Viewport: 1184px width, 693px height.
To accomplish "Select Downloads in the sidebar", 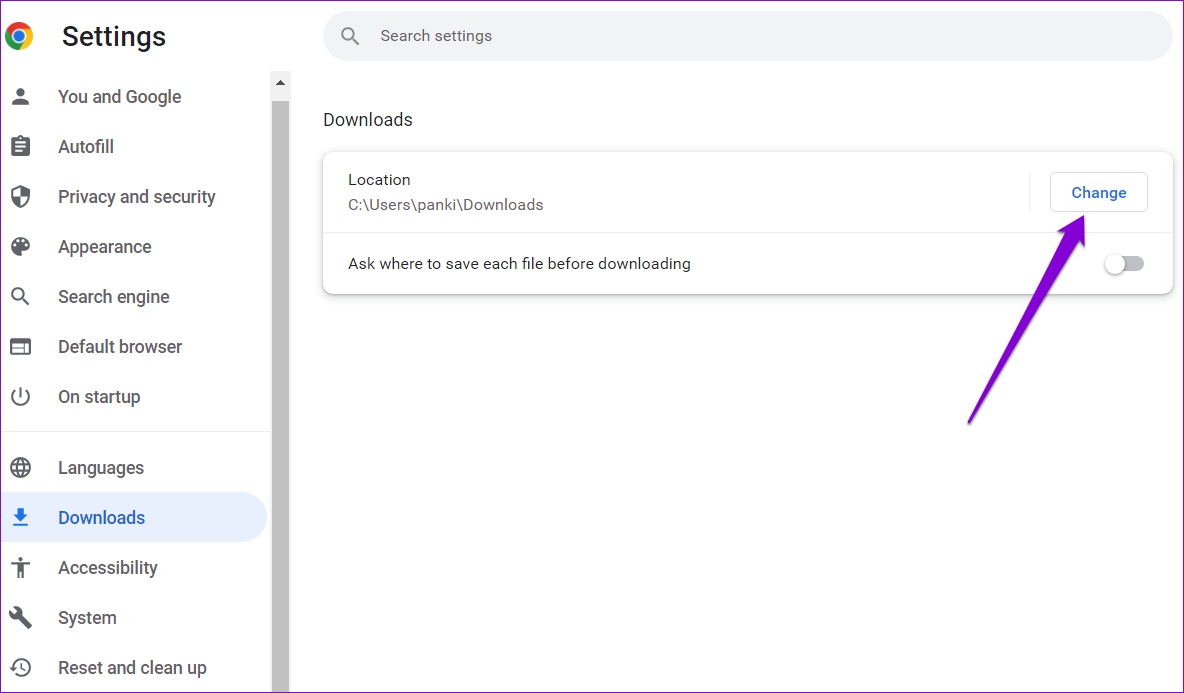I will pos(134,517).
